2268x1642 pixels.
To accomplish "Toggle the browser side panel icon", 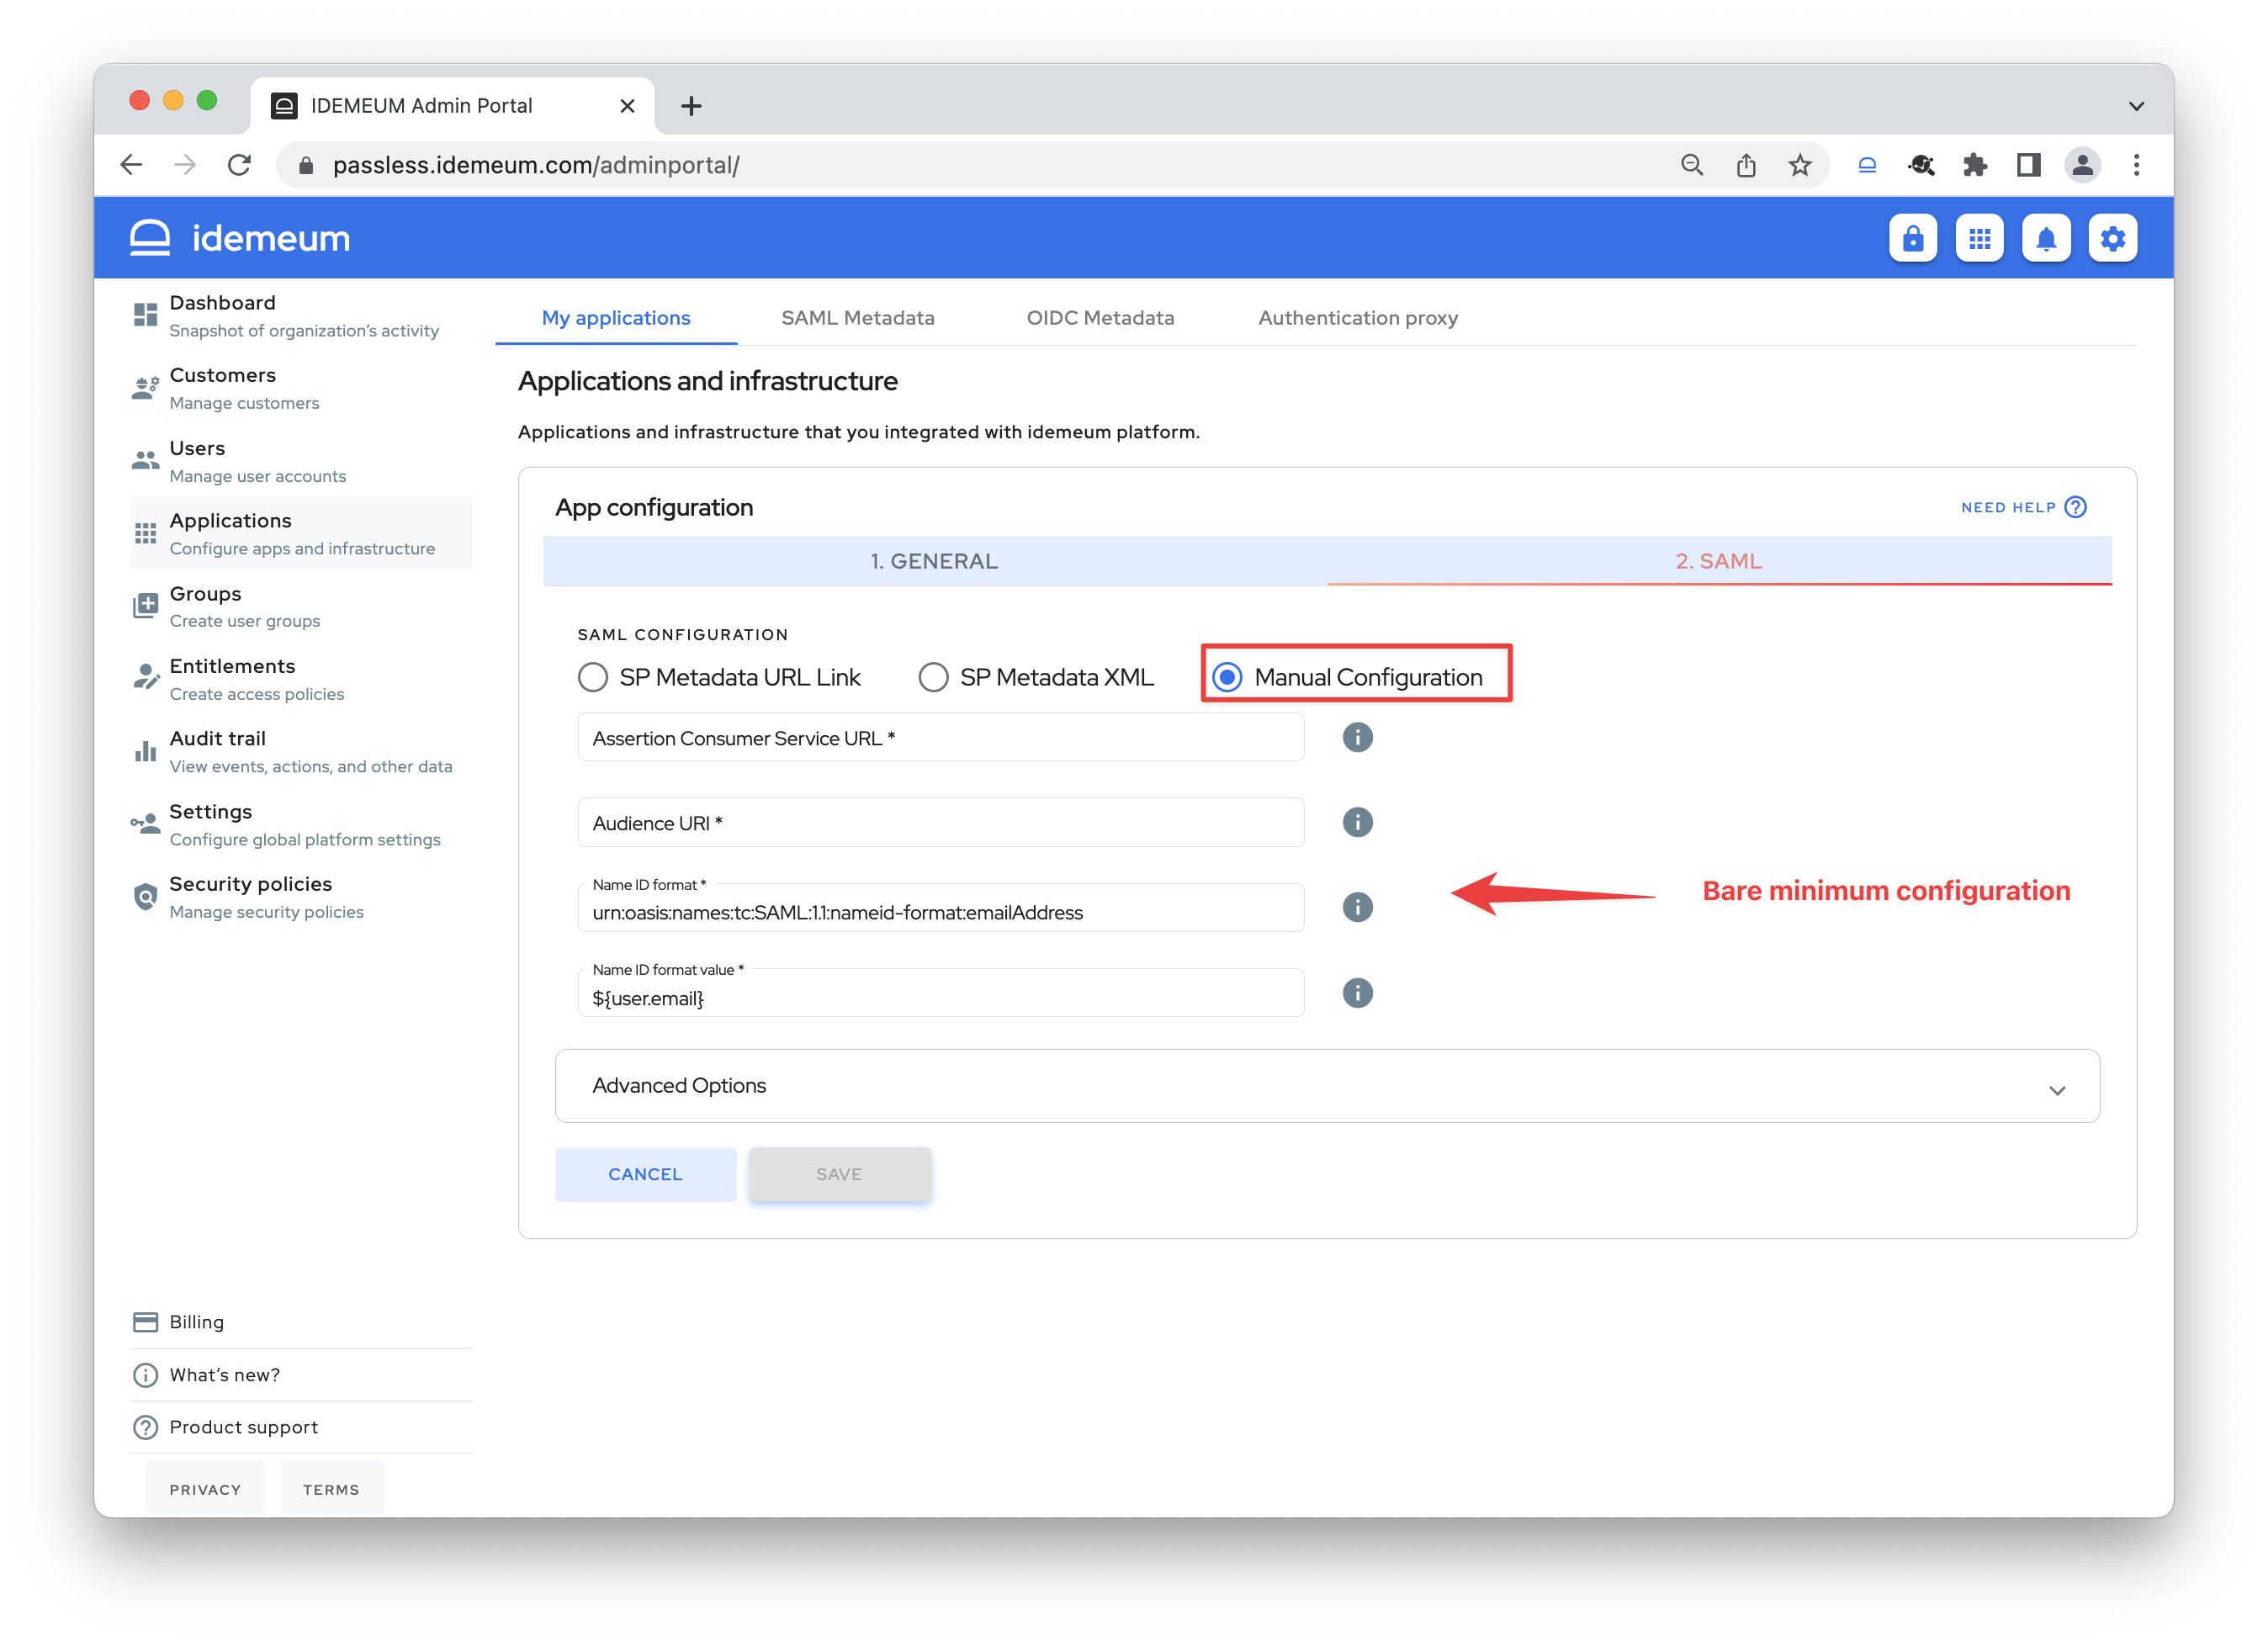I will click(2028, 165).
